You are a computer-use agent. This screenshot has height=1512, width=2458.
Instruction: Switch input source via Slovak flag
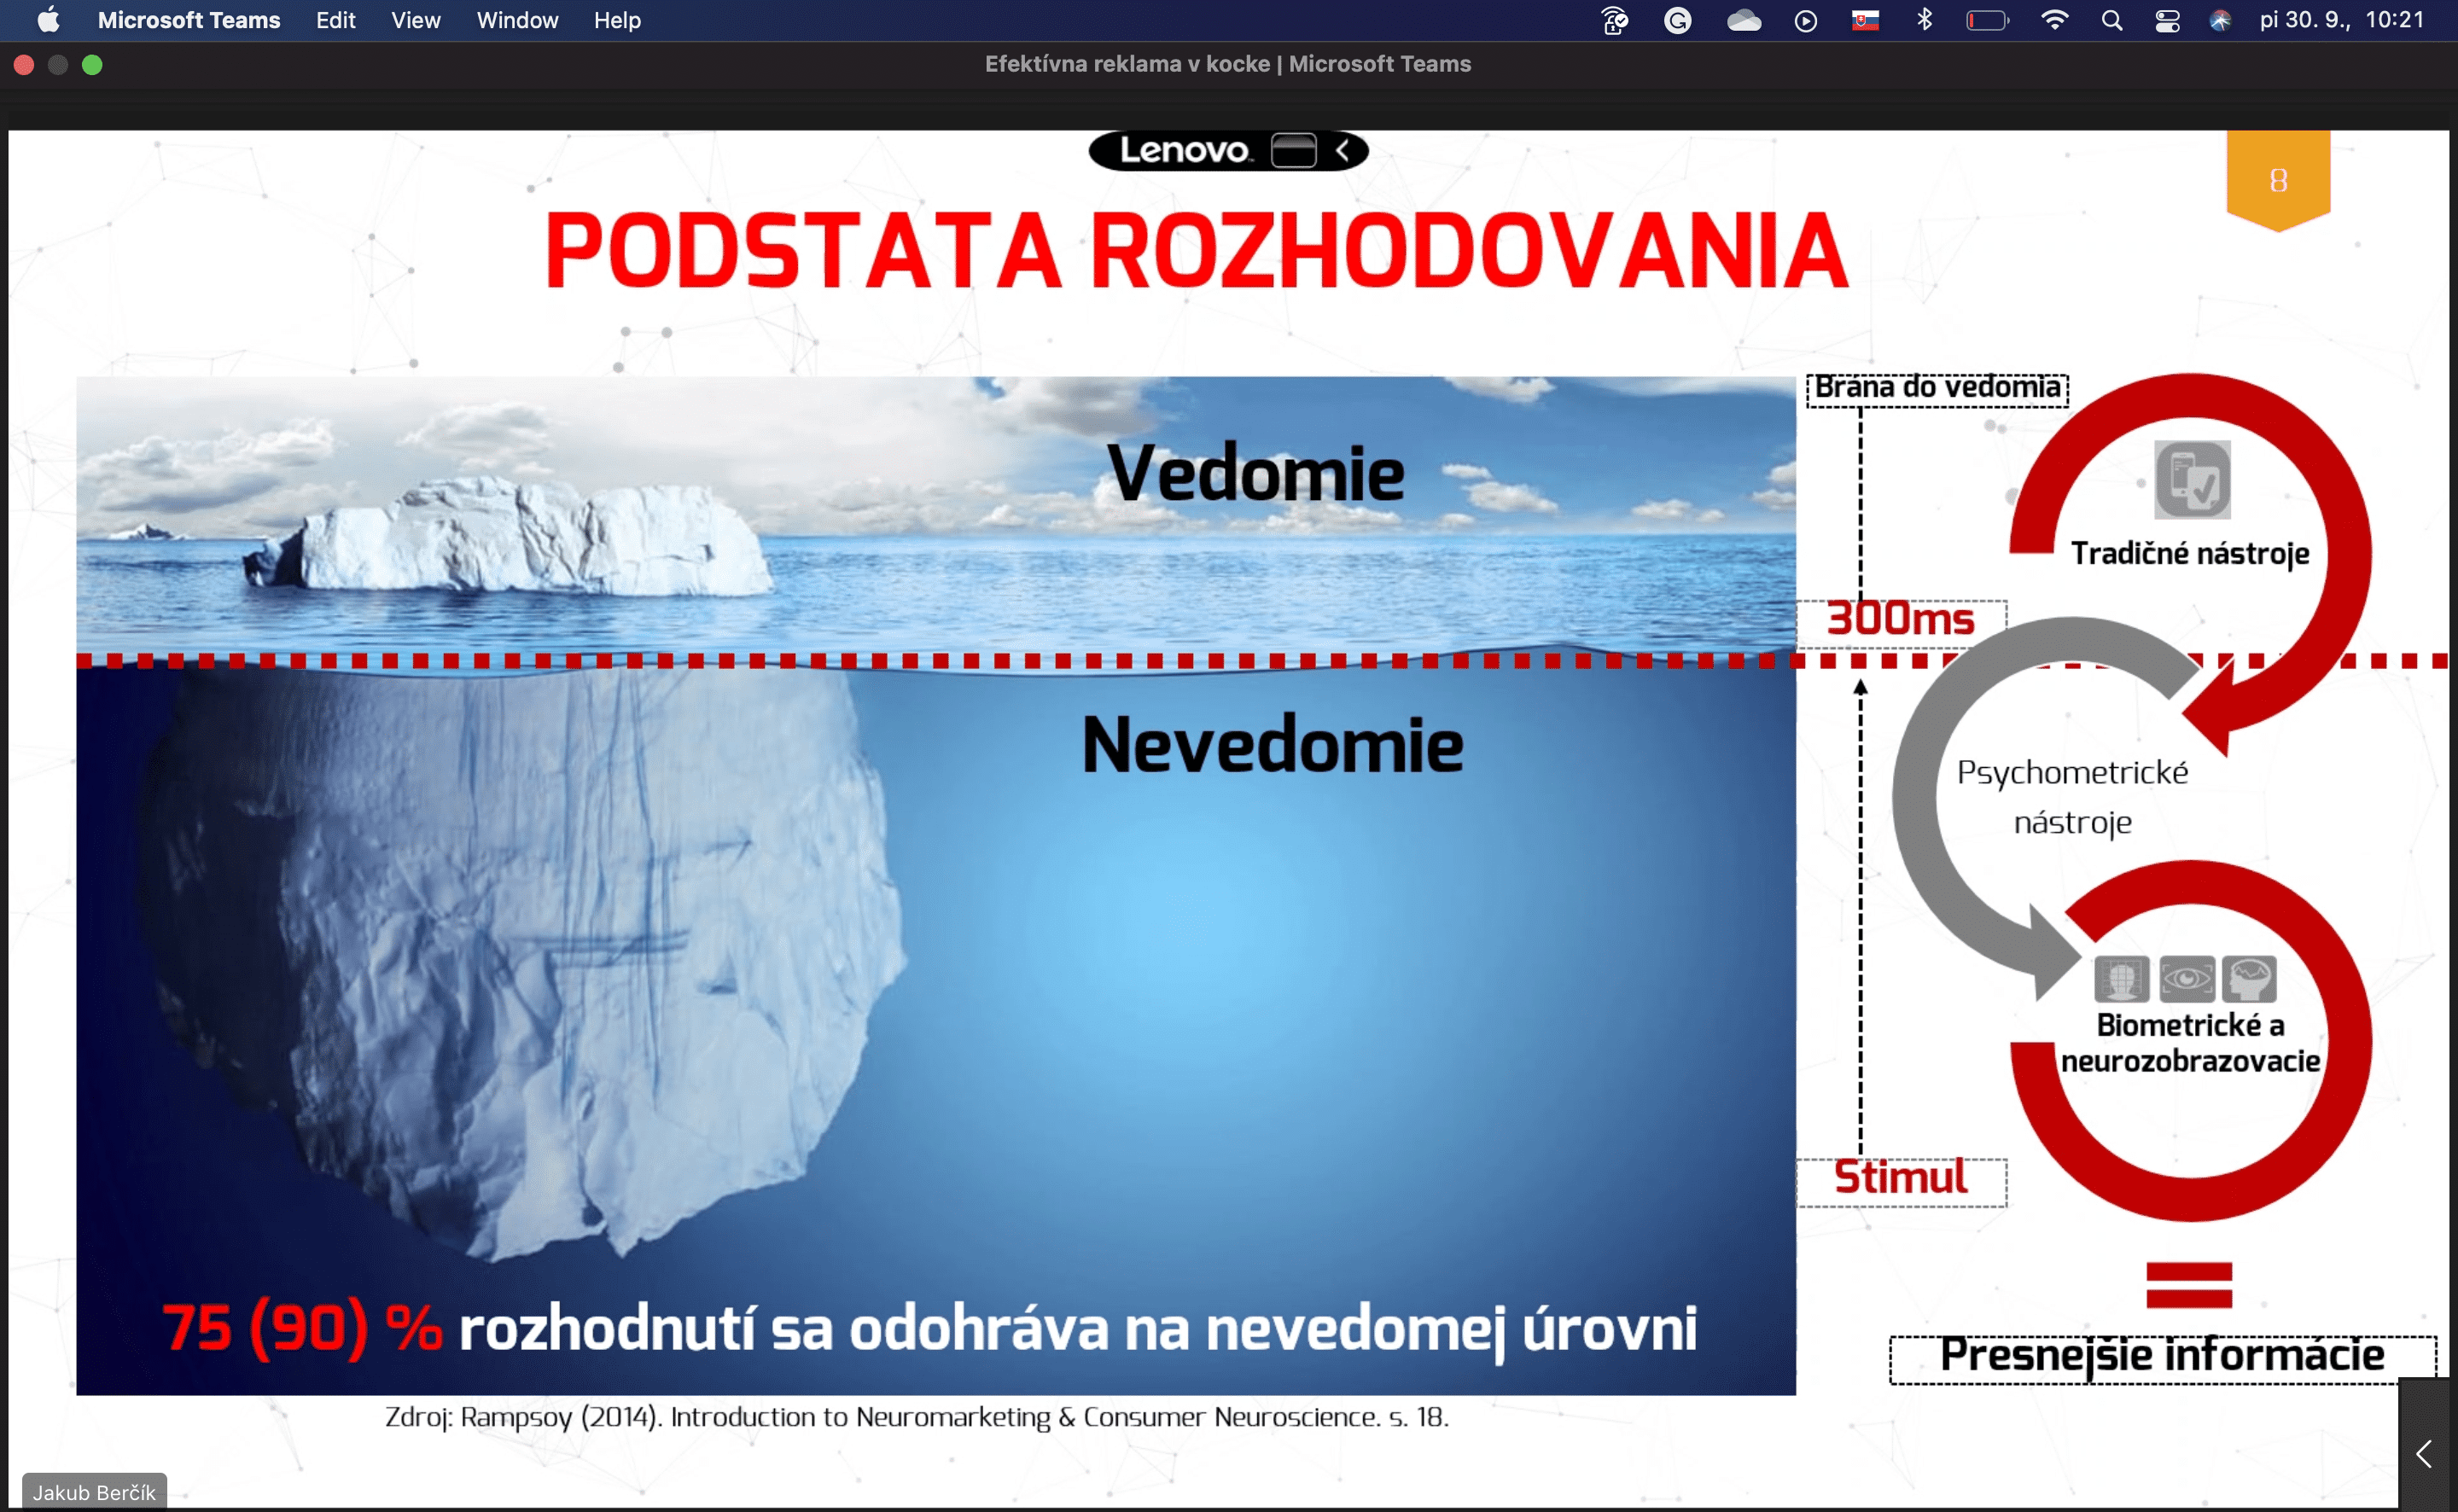pyautogui.click(x=1865, y=20)
